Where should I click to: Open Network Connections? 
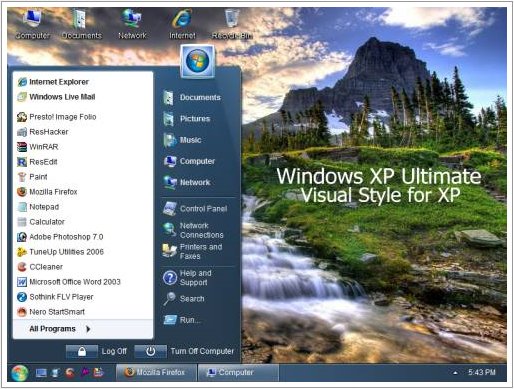[193, 230]
